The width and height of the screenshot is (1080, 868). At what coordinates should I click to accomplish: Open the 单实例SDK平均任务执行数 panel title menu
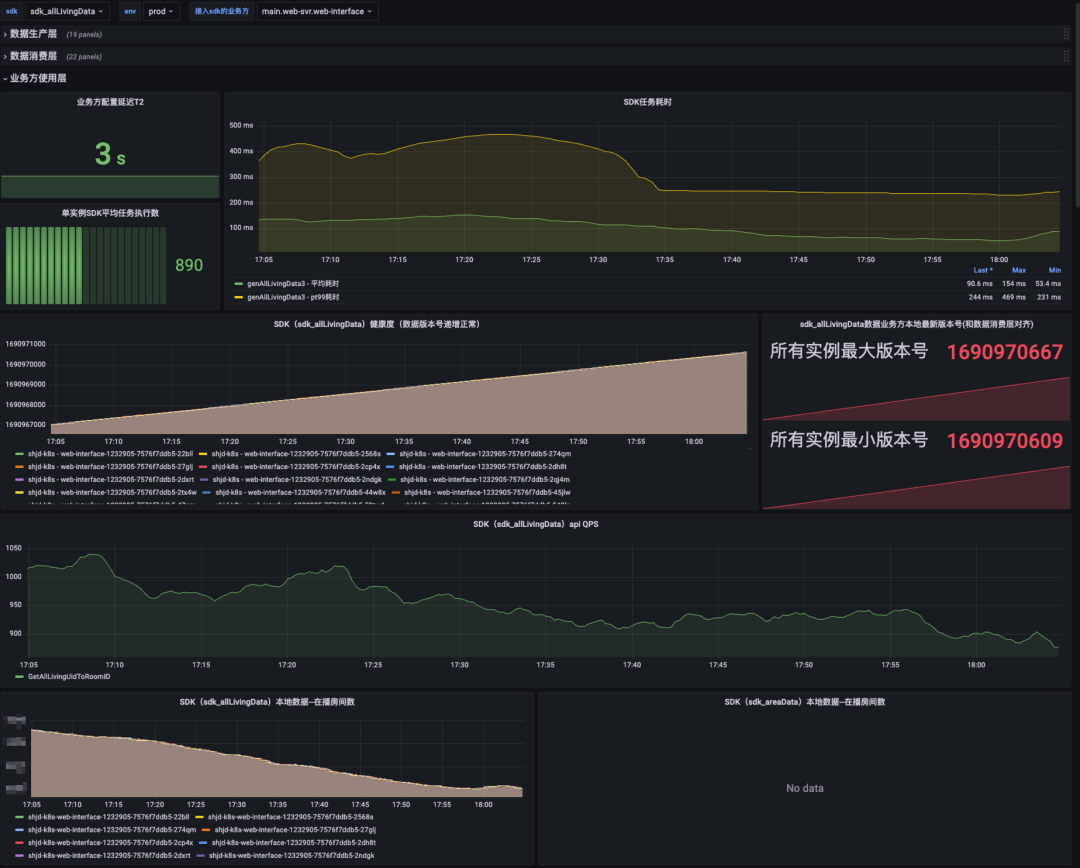pos(110,213)
